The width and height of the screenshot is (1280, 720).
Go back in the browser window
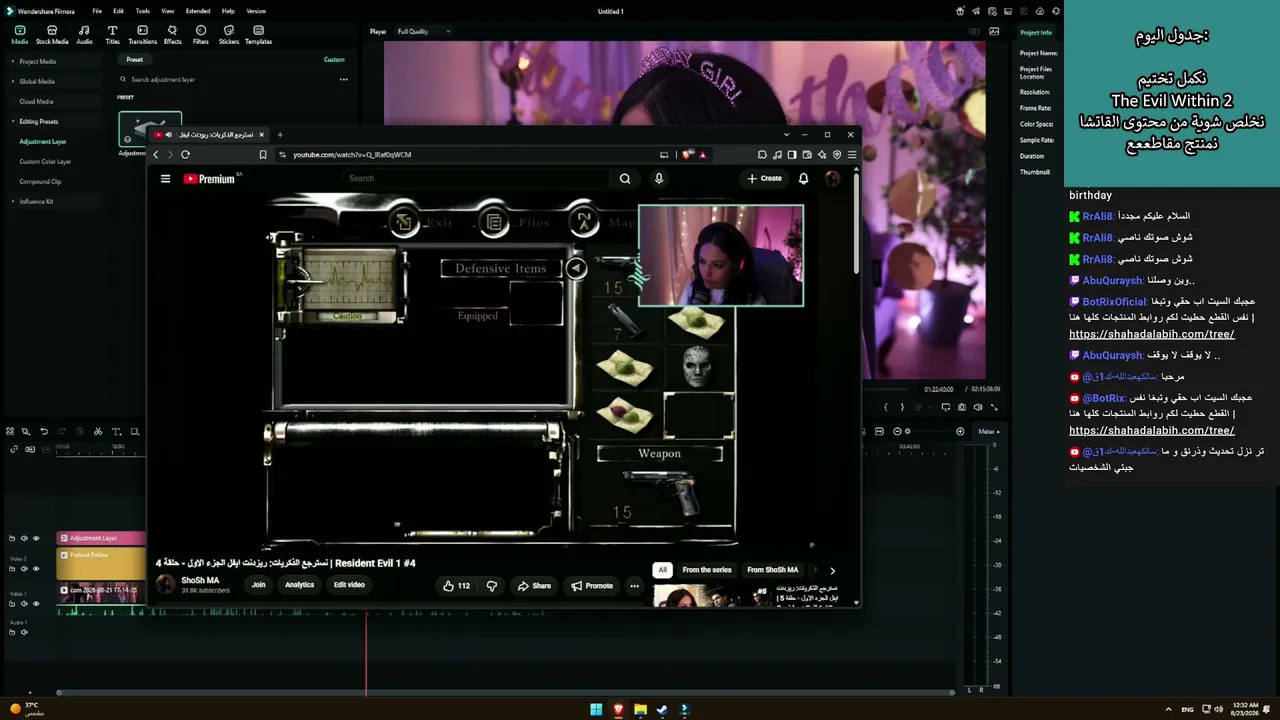156,155
